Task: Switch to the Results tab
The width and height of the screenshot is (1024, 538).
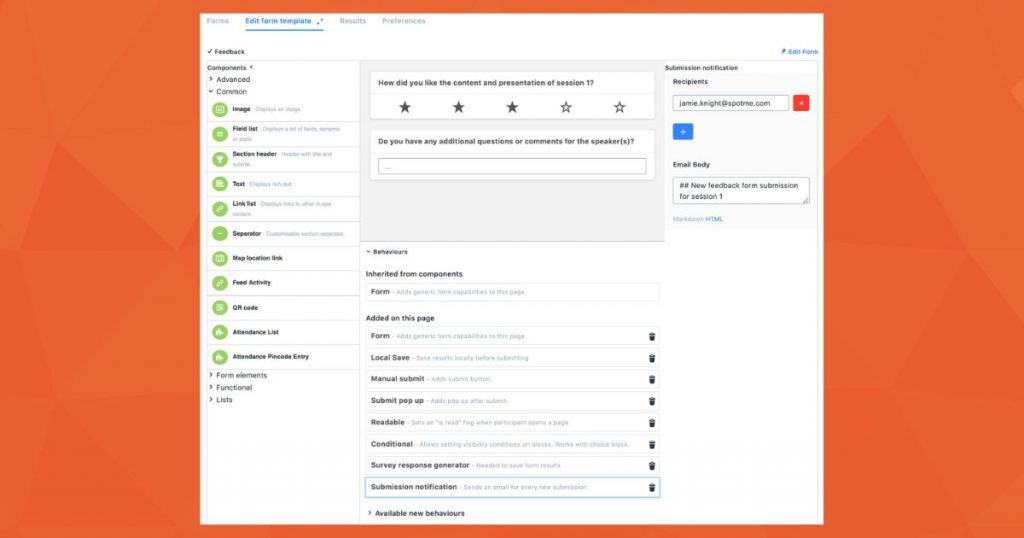Action: click(352, 21)
